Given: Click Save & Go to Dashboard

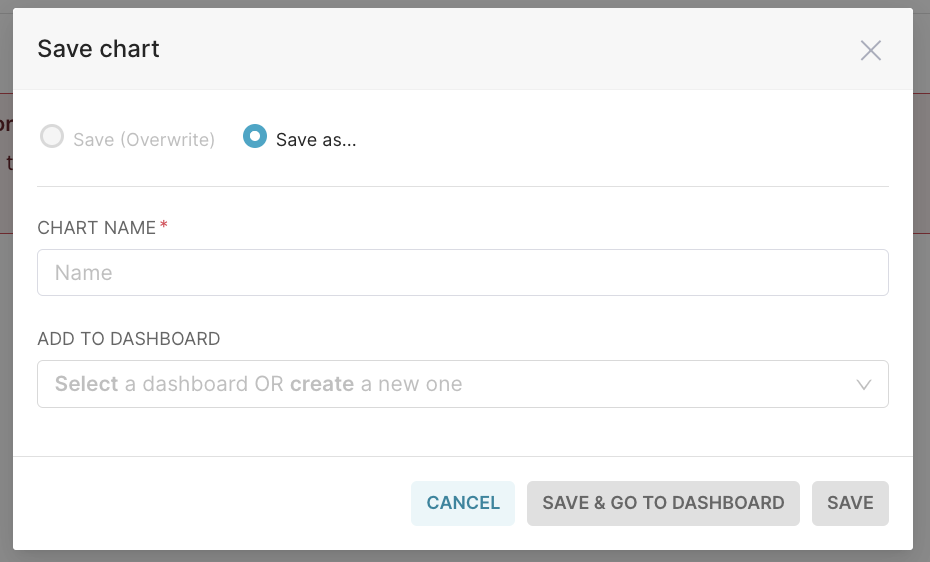Looking at the screenshot, I should [663, 503].
